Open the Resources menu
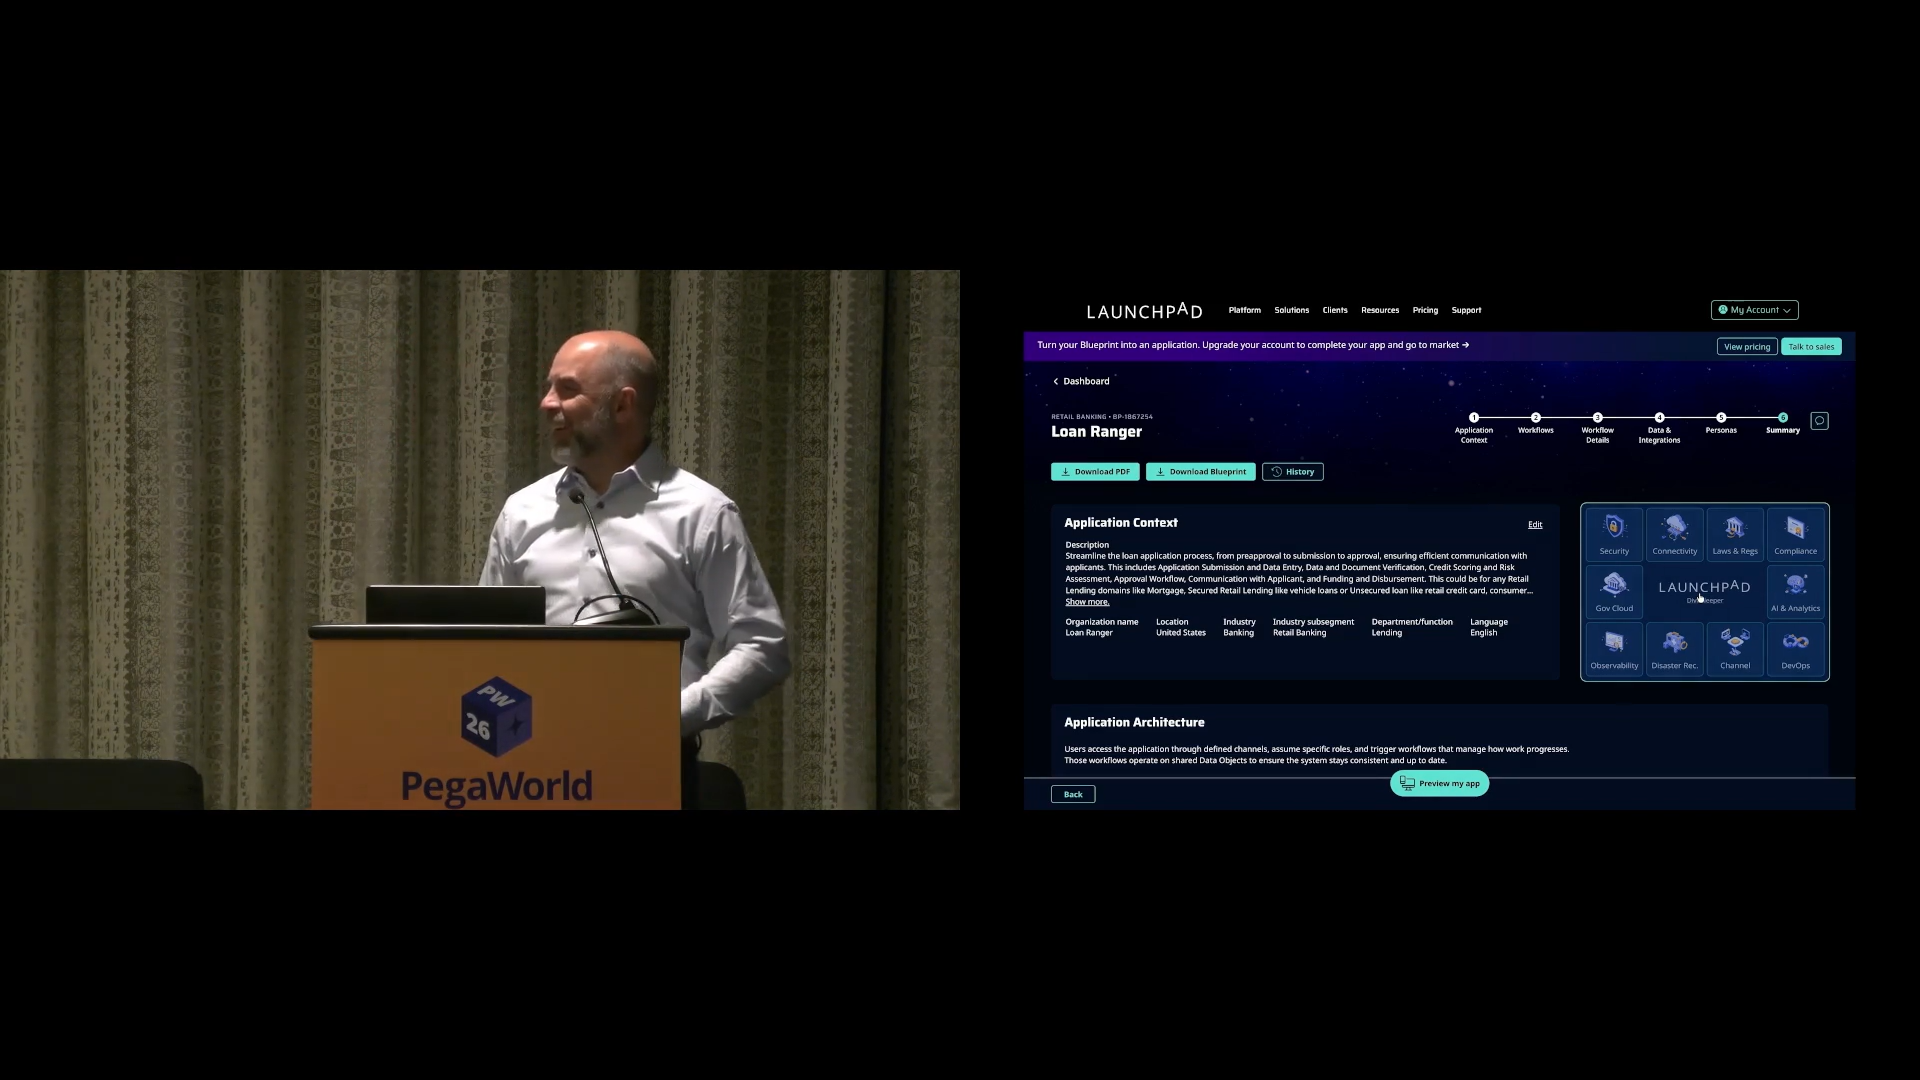 coord(1380,310)
